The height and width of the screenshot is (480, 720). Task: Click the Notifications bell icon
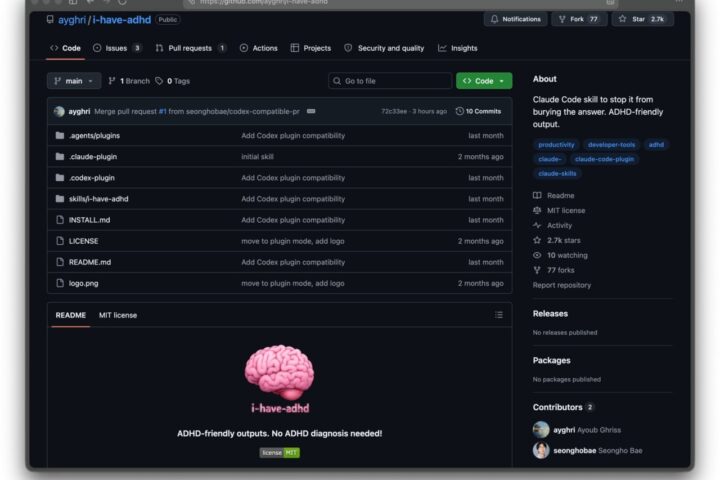click(494, 19)
